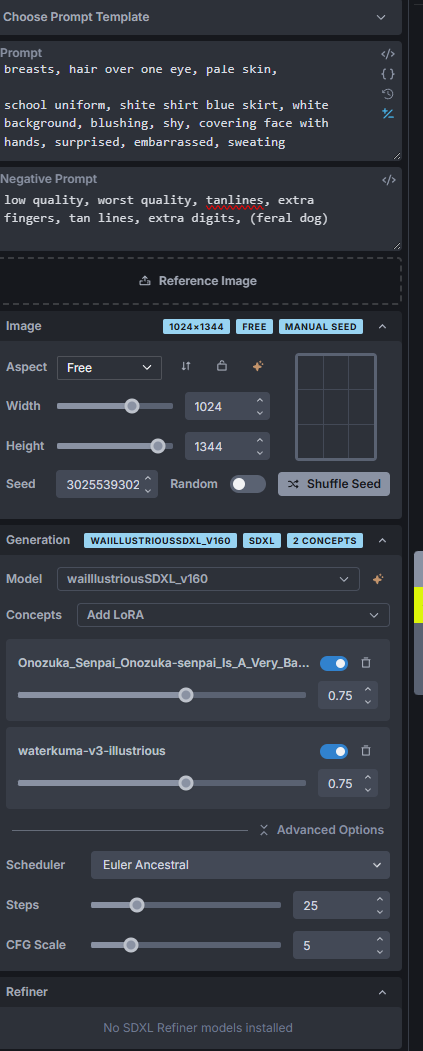Decrease waterkuma-v3 weight 0.75 down stepper

tap(367, 790)
